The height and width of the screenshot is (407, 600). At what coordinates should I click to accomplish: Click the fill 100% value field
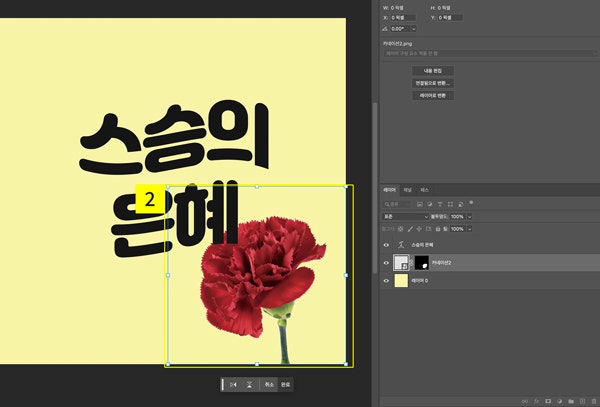[x=457, y=229]
